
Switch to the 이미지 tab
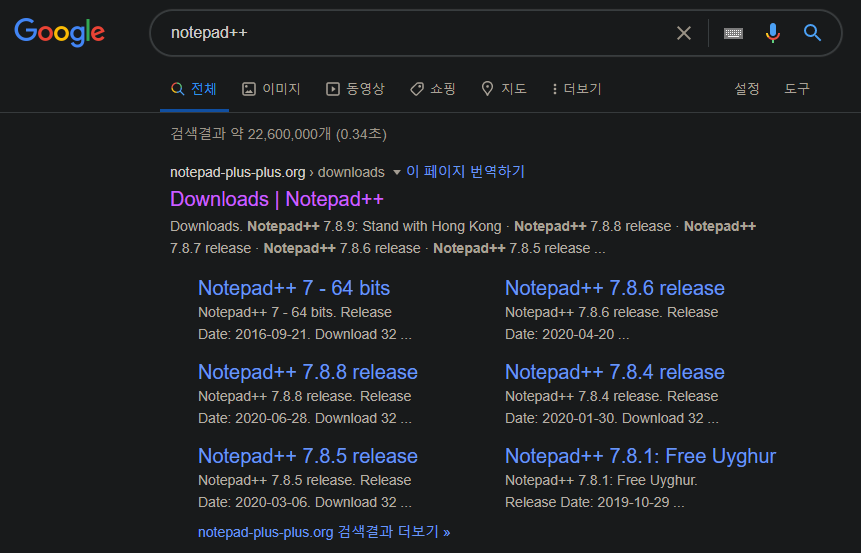(271, 89)
